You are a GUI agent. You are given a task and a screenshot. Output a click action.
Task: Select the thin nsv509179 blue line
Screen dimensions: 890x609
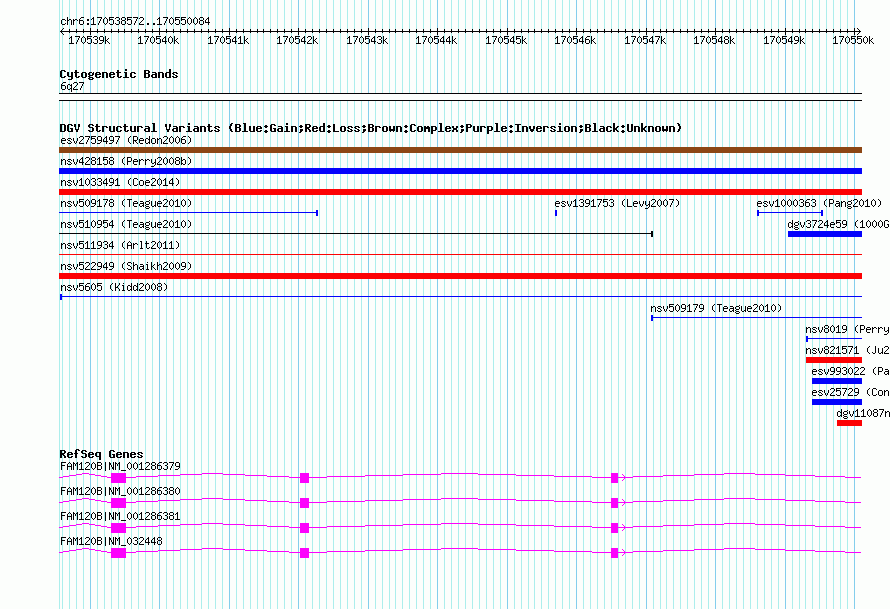pyautogui.click(x=757, y=318)
